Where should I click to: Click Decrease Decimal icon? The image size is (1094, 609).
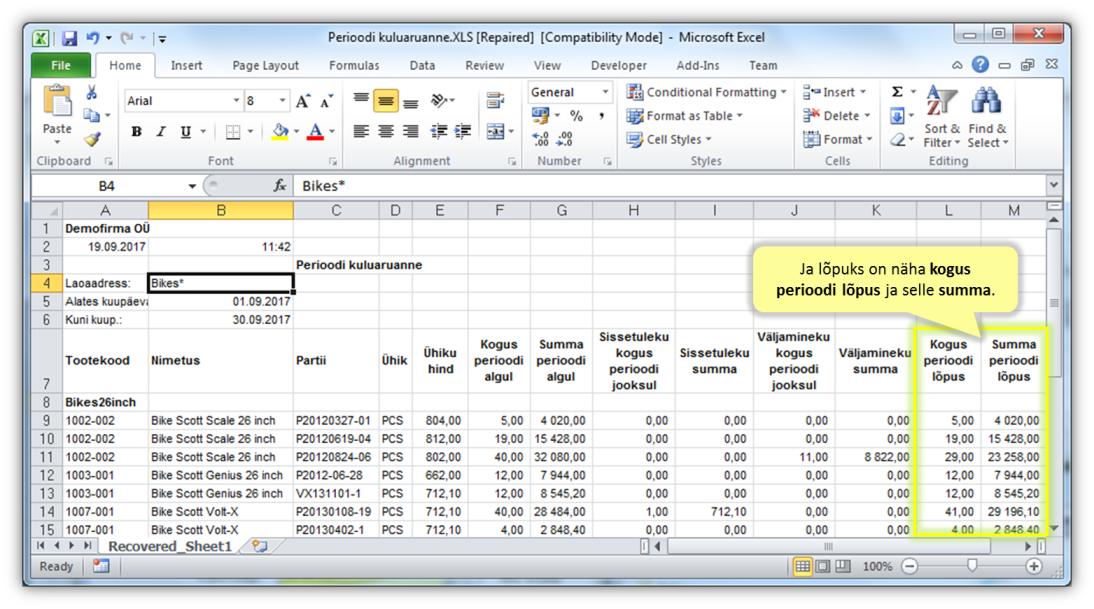564,140
